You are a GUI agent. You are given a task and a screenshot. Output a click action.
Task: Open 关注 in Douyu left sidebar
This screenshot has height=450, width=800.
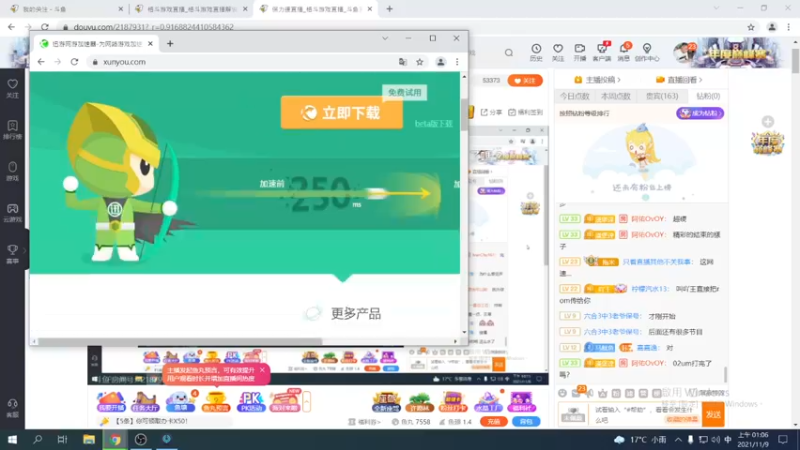[12, 88]
